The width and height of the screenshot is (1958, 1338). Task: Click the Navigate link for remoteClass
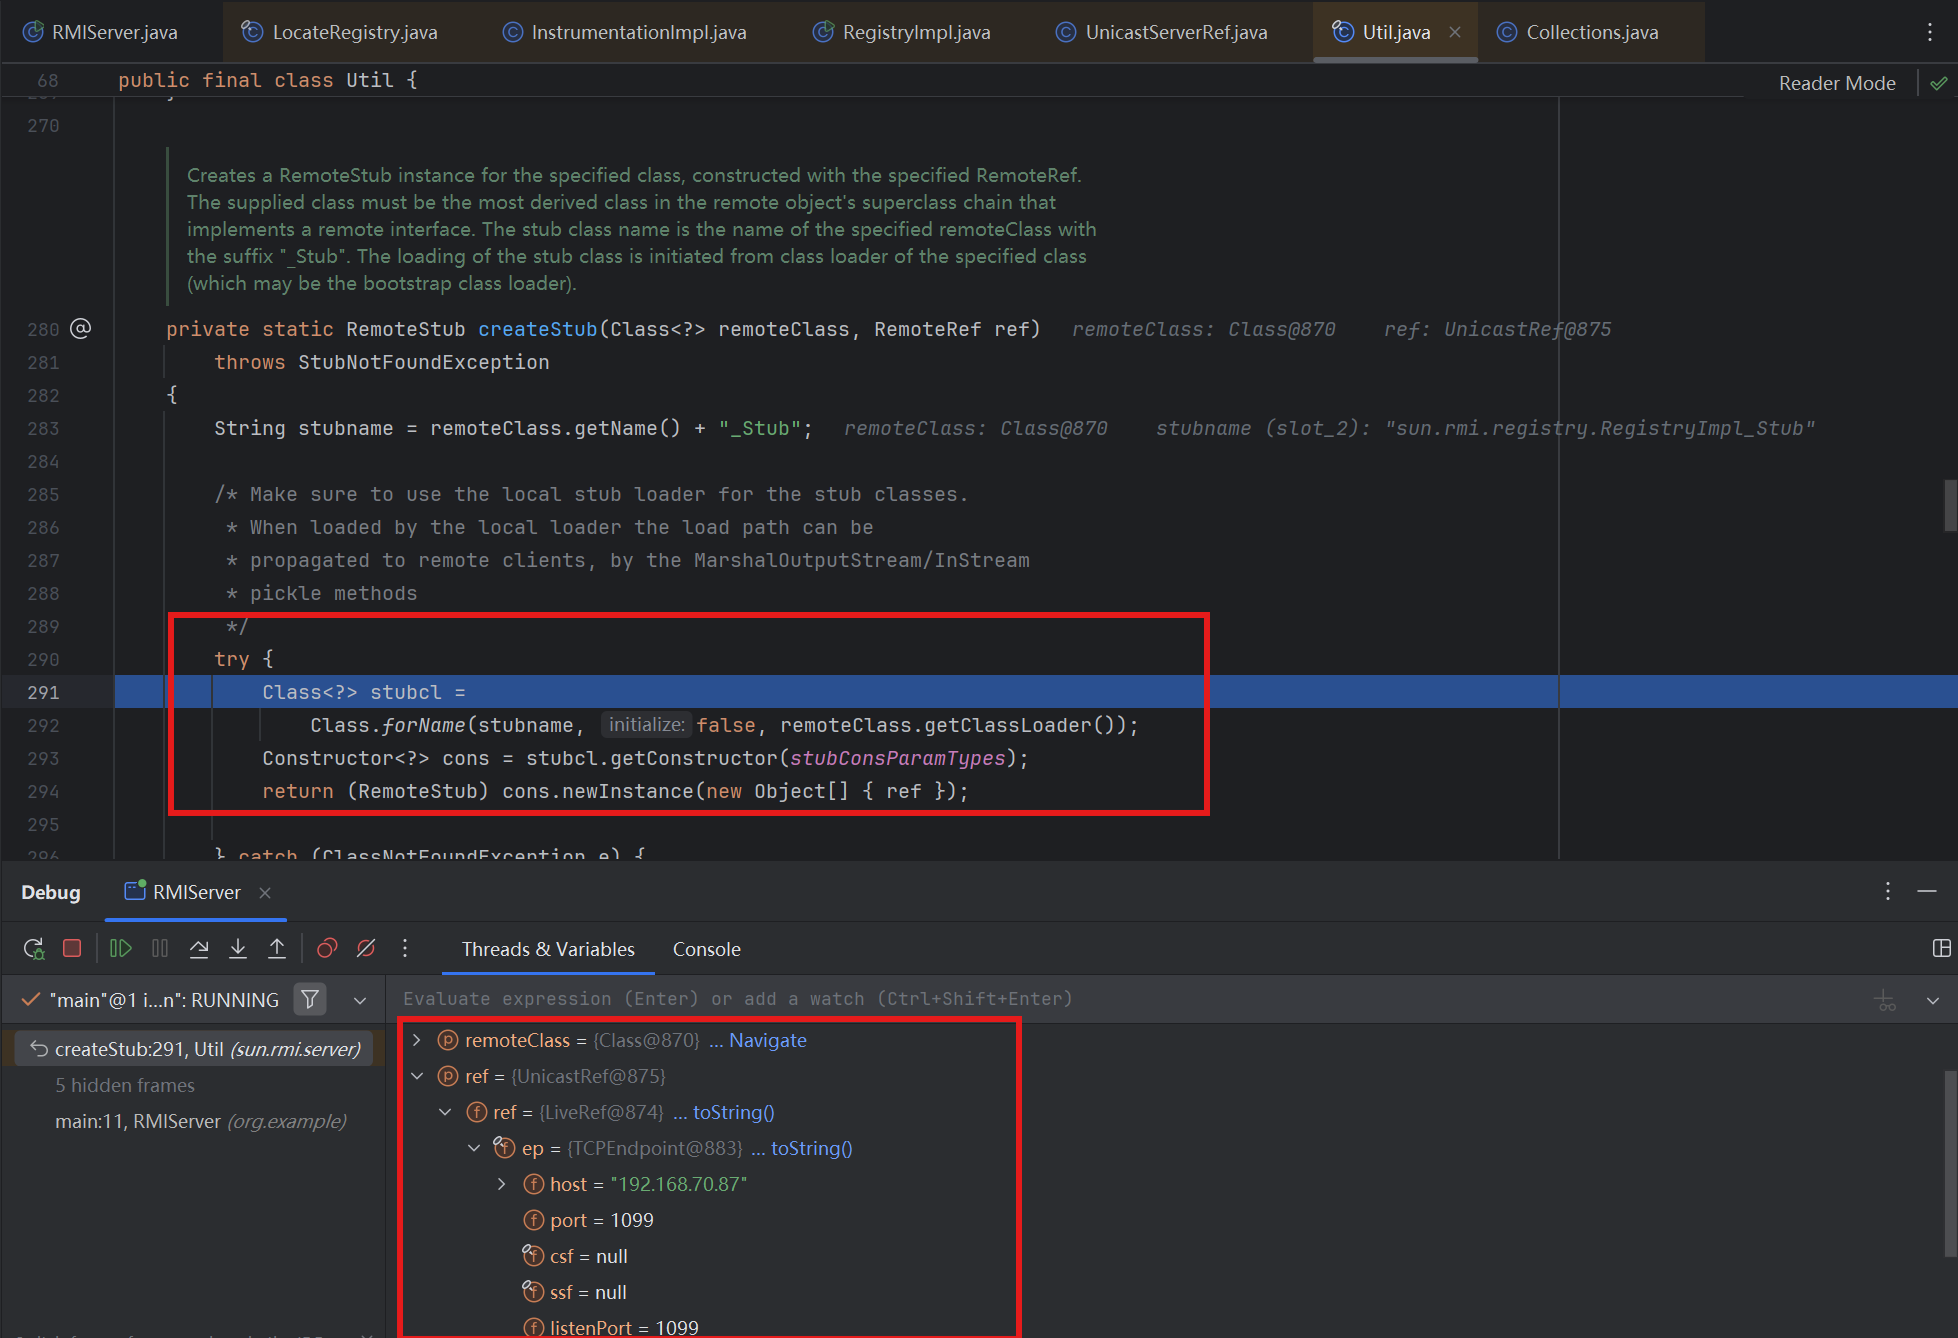[x=767, y=1040]
